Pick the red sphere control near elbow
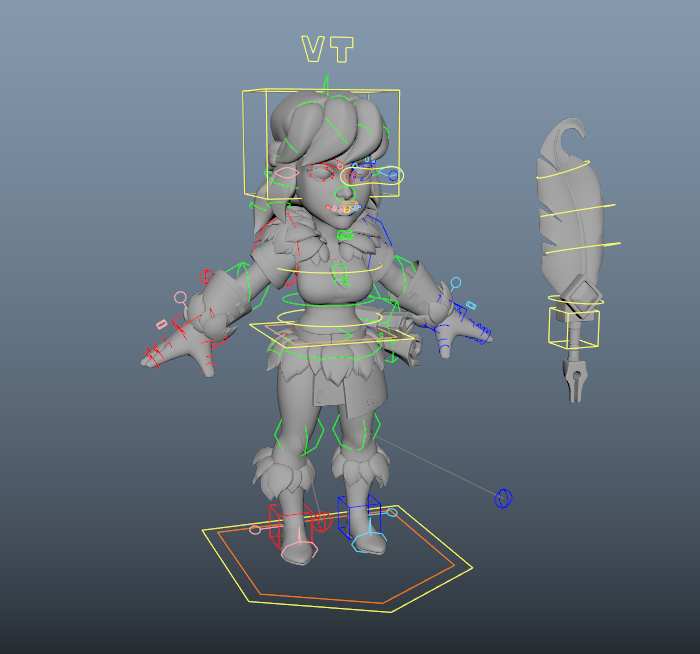700x654 pixels. [x=206, y=277]
